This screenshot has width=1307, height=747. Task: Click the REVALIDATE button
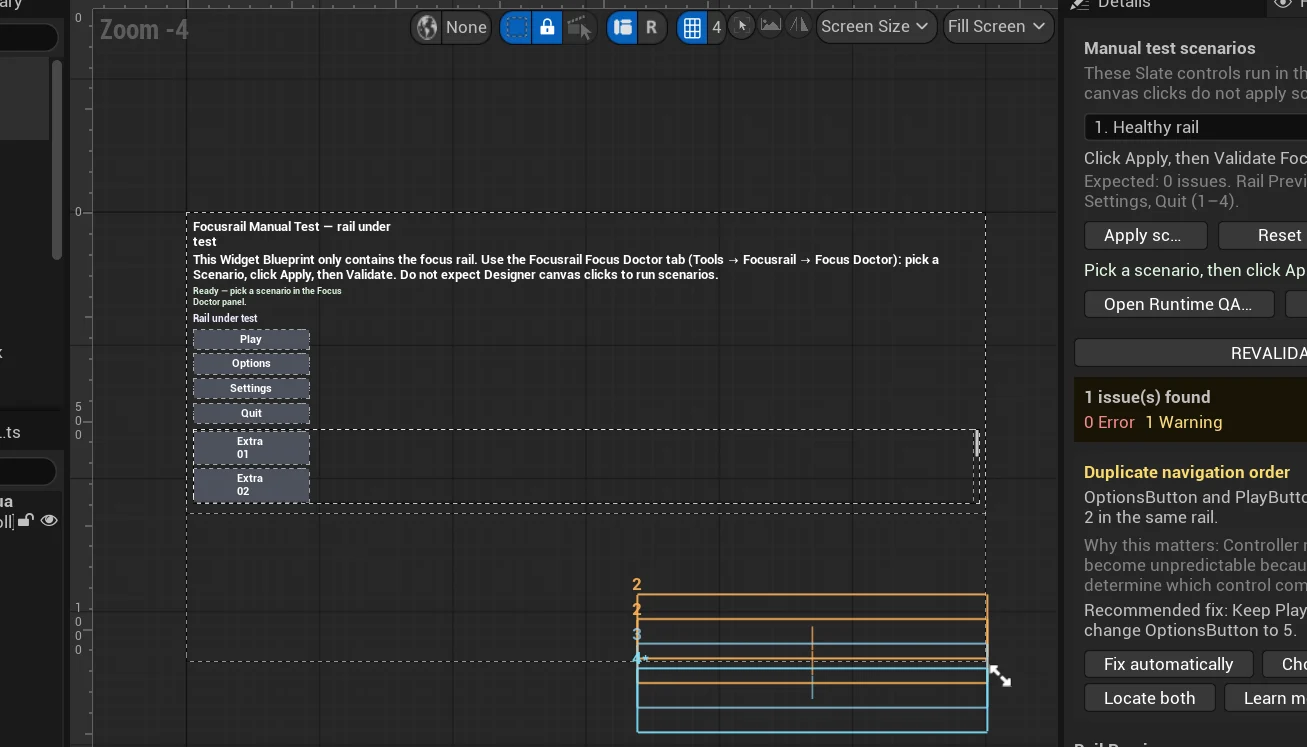coord(1190,353)
